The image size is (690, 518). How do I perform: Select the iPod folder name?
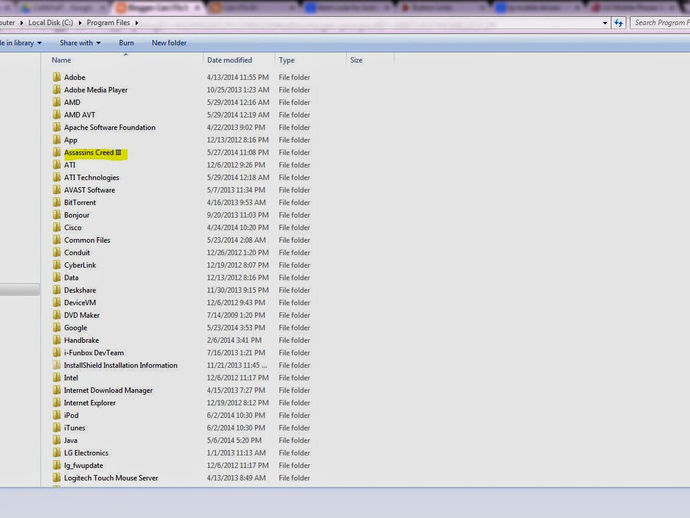coord(71,415)
